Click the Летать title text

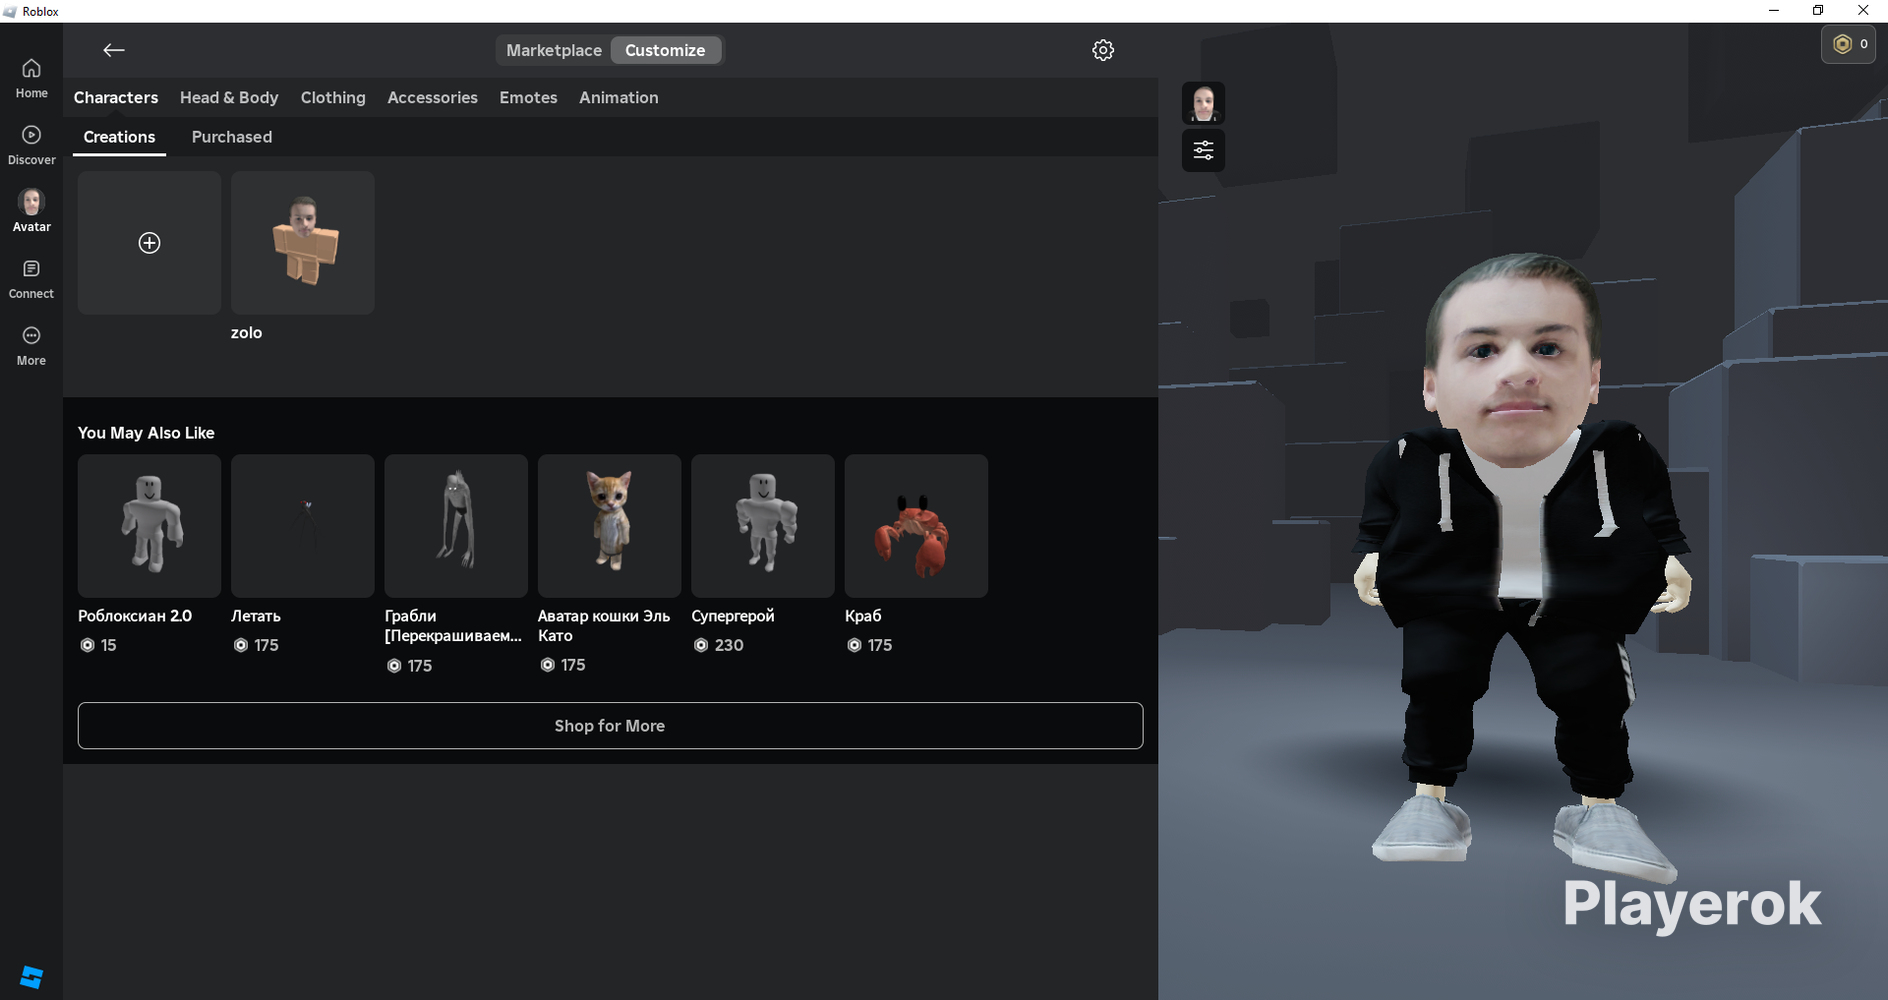(x=256, y=616)
